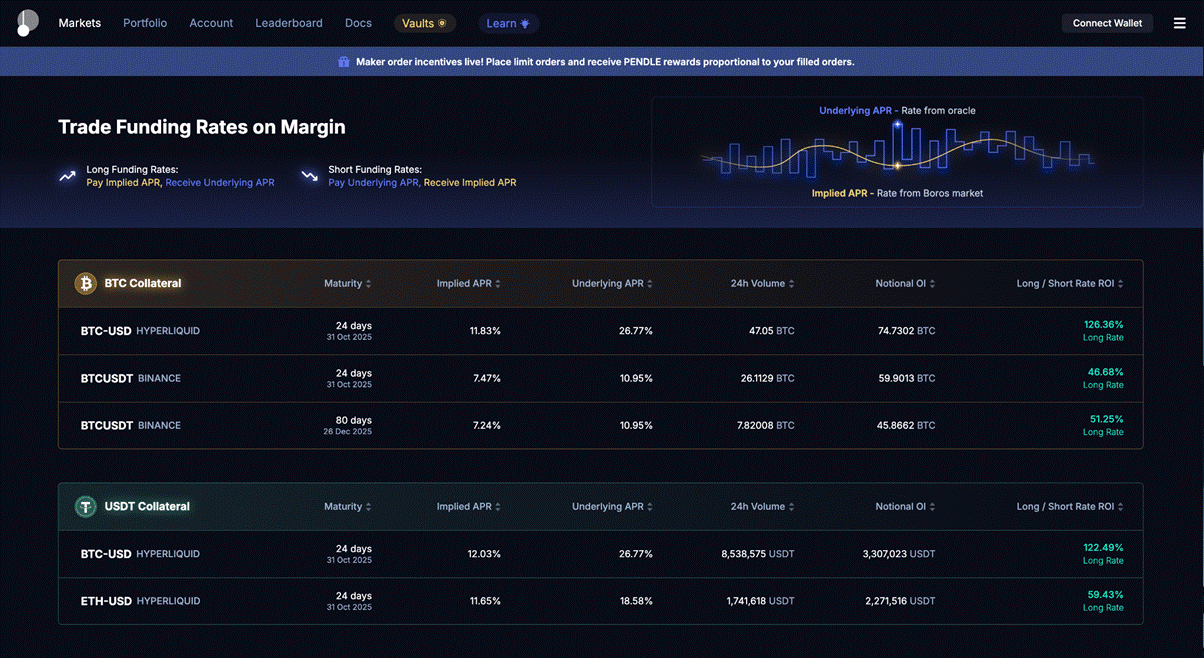Click the Pendle logo icon
1204x658 pixels.
tap(26, 22)
